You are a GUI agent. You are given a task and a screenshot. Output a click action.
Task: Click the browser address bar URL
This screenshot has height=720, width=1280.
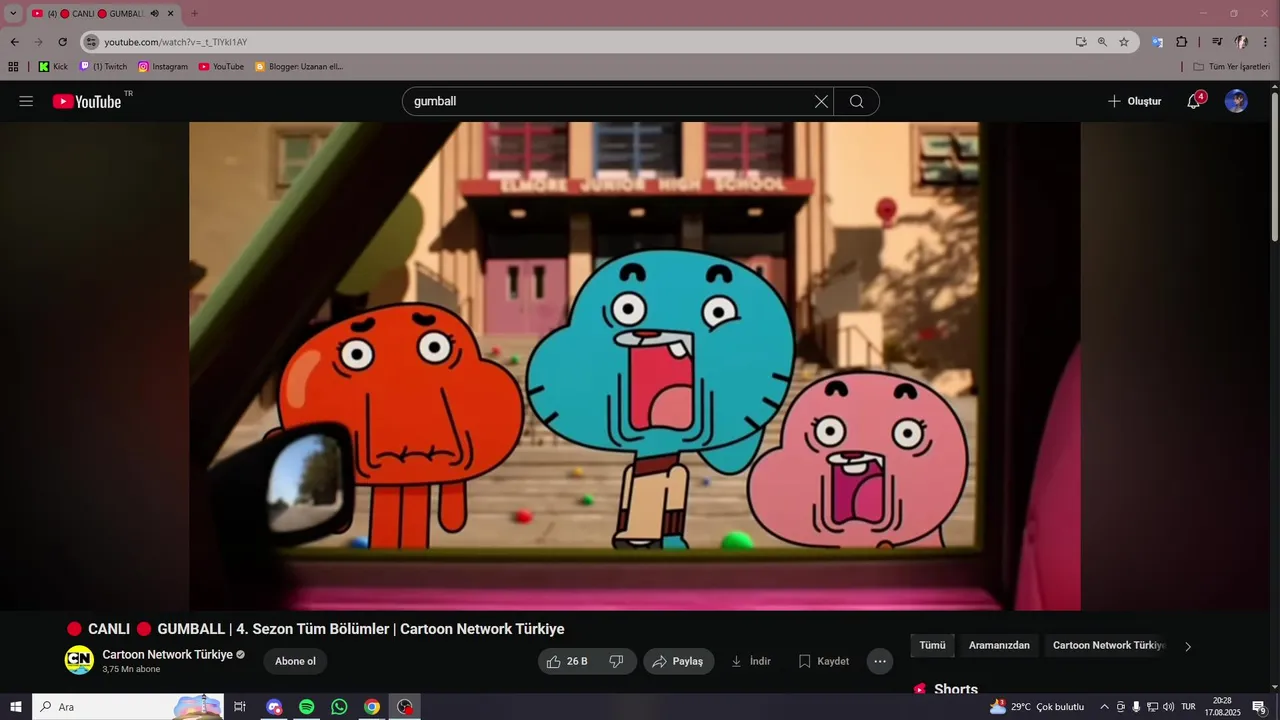click(176, 42)
